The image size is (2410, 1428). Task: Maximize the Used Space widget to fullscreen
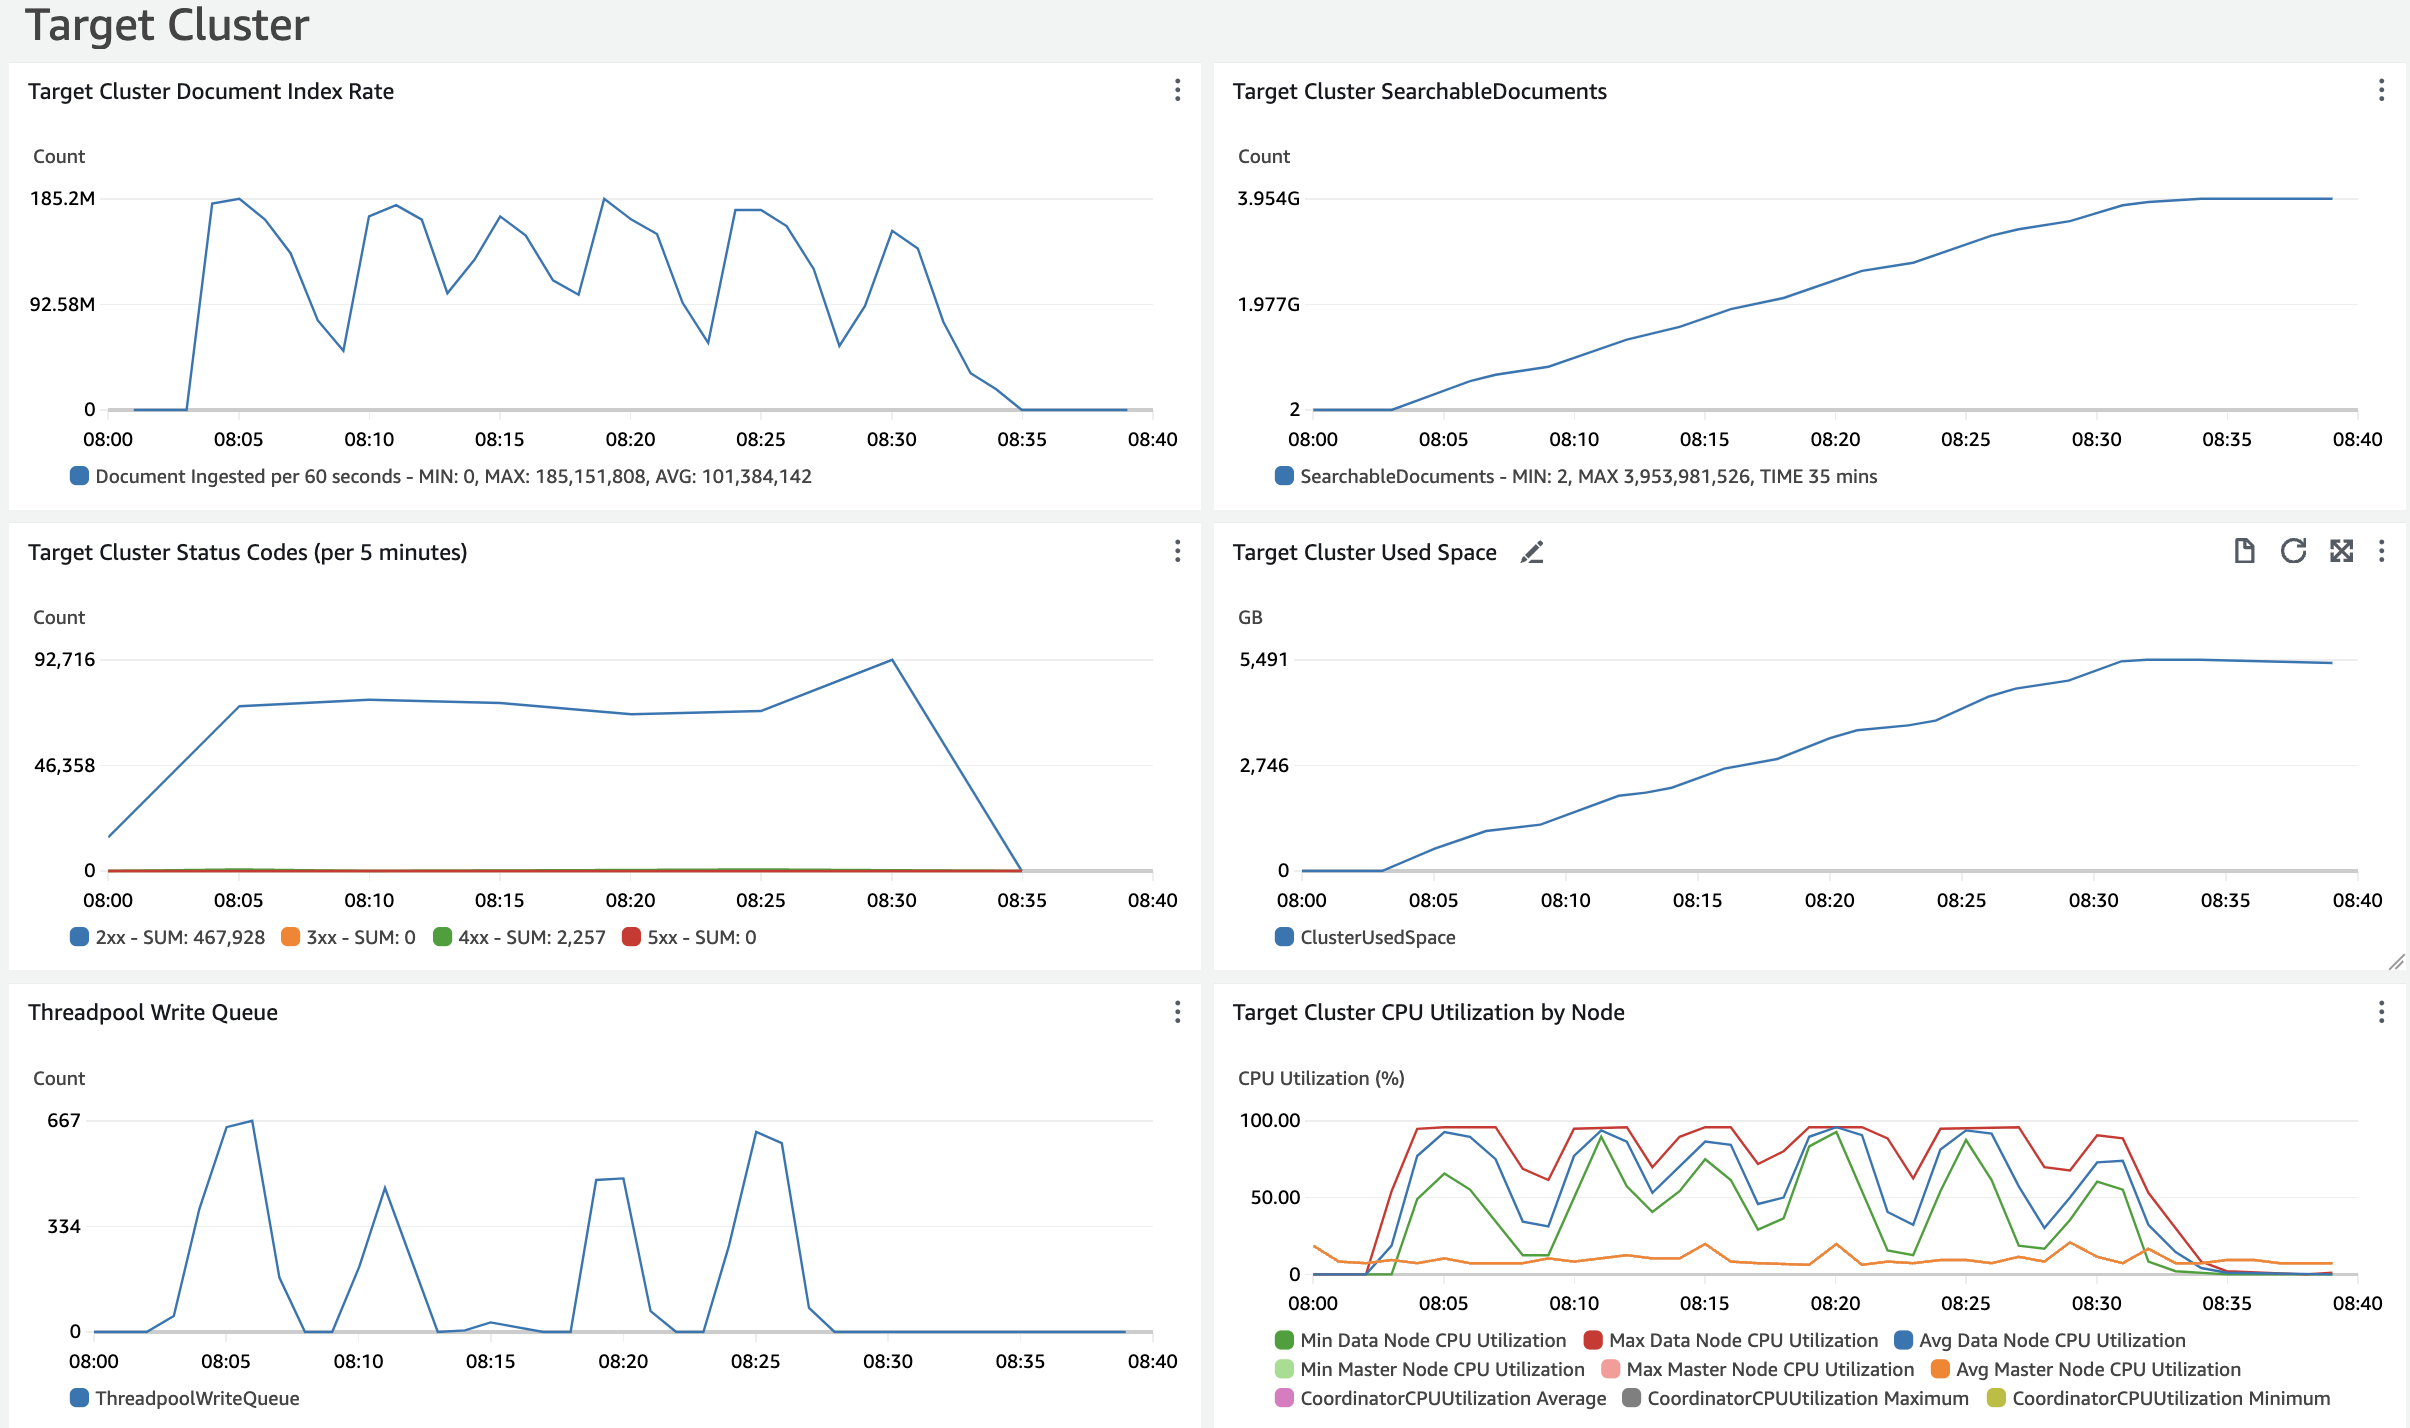coord(2341,551)
